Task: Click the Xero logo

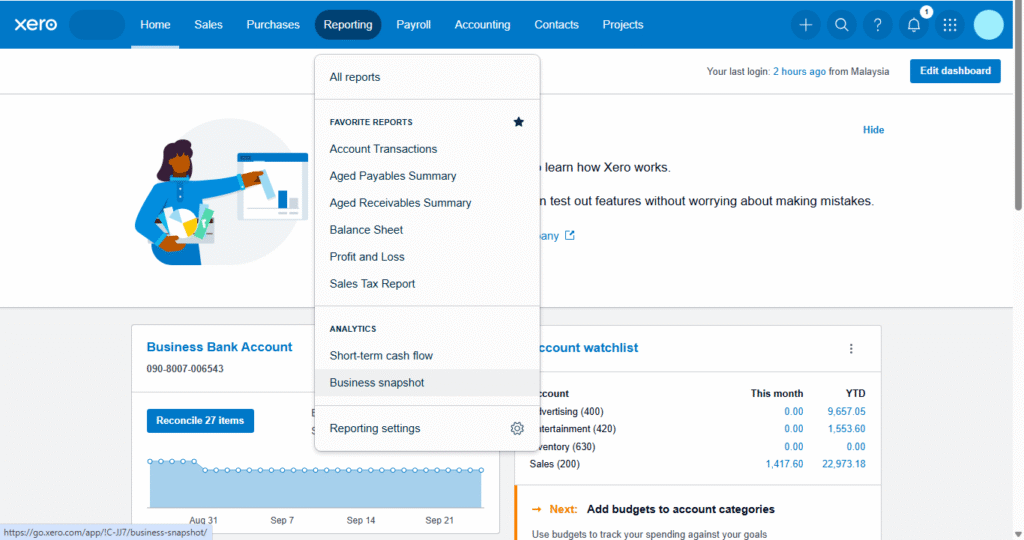Action: (33, 24)
